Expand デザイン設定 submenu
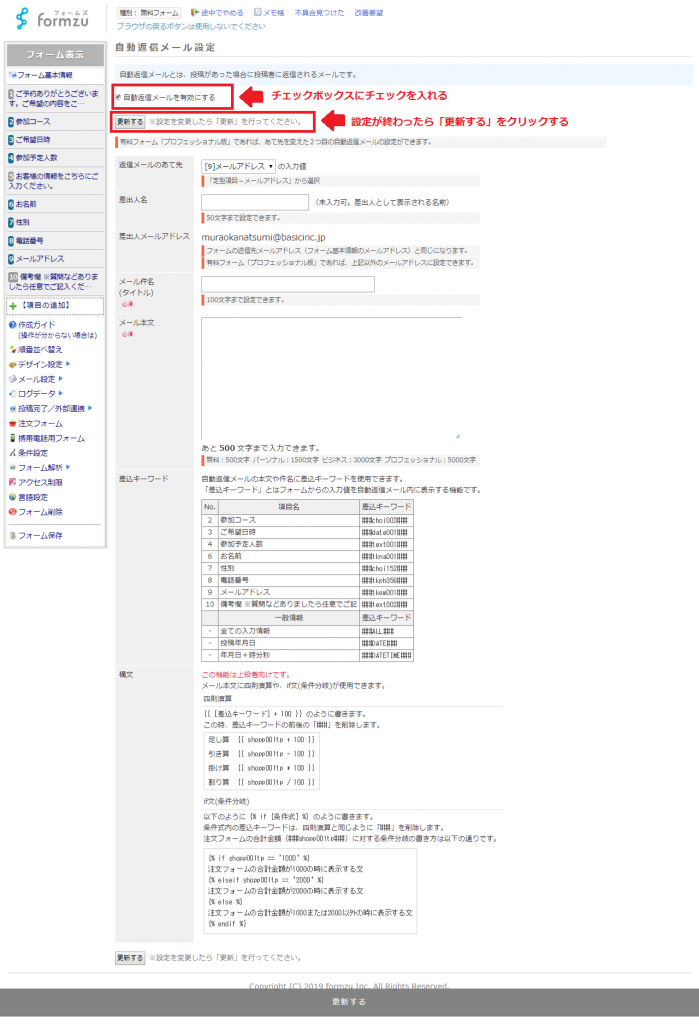The image size is (699, 1024). (x=40, y=365)
